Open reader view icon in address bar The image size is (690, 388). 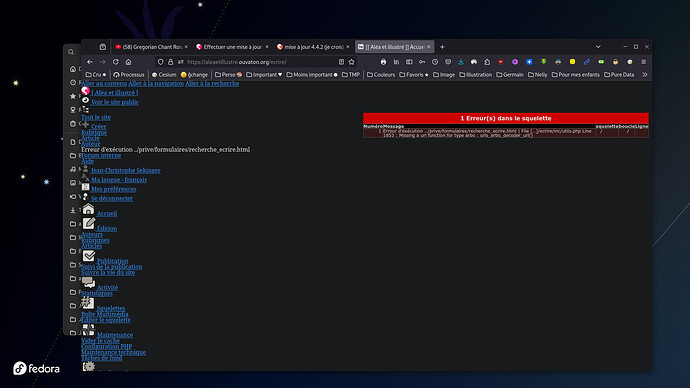point(341,62)
